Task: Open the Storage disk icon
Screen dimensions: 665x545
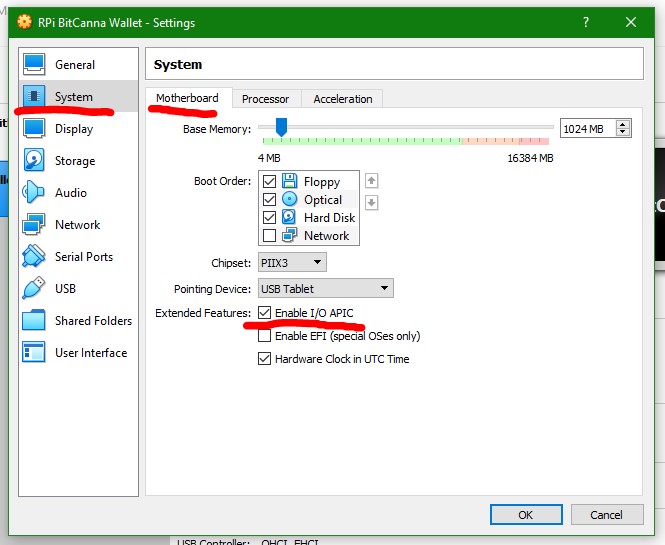Action: [x=34, y=160]
